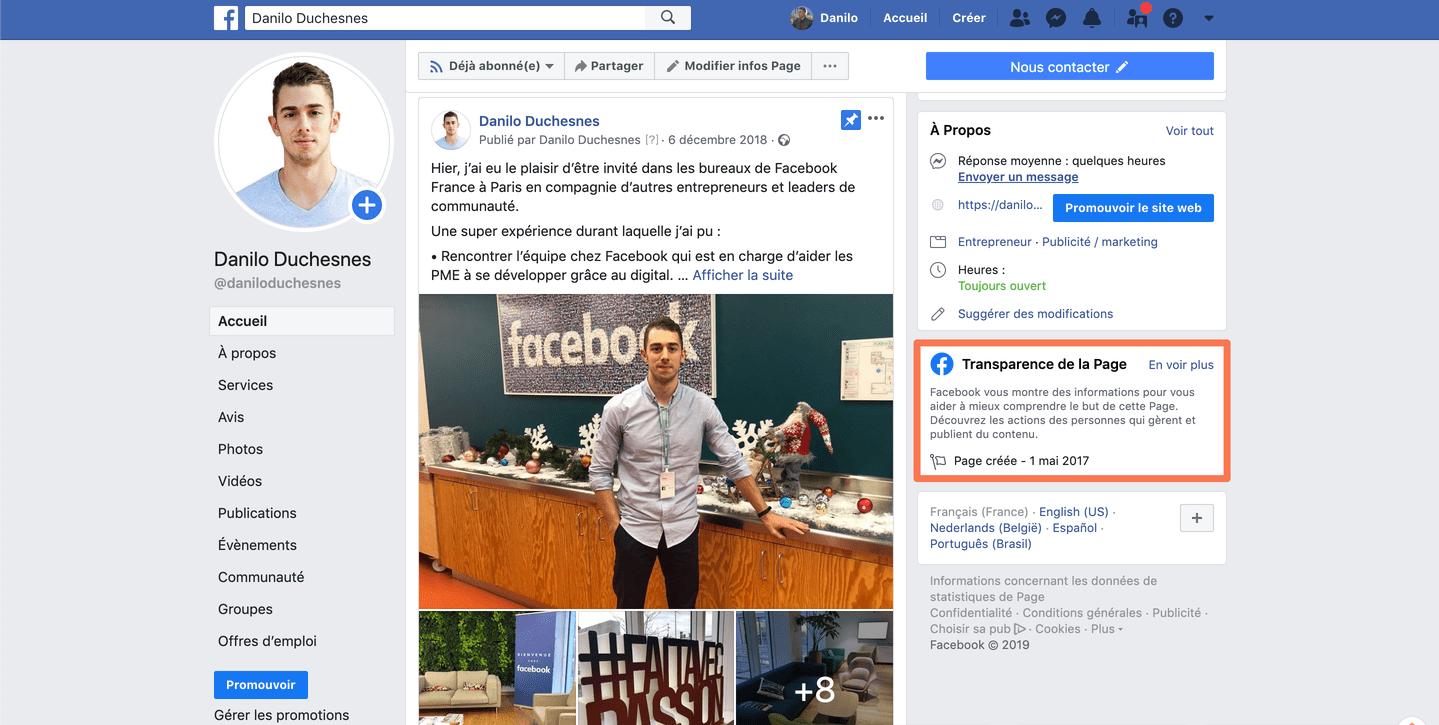This screenshot has height=725, width=1439.
Task: Click the blue plus icon on profile picture
Action: pos(367,205)
